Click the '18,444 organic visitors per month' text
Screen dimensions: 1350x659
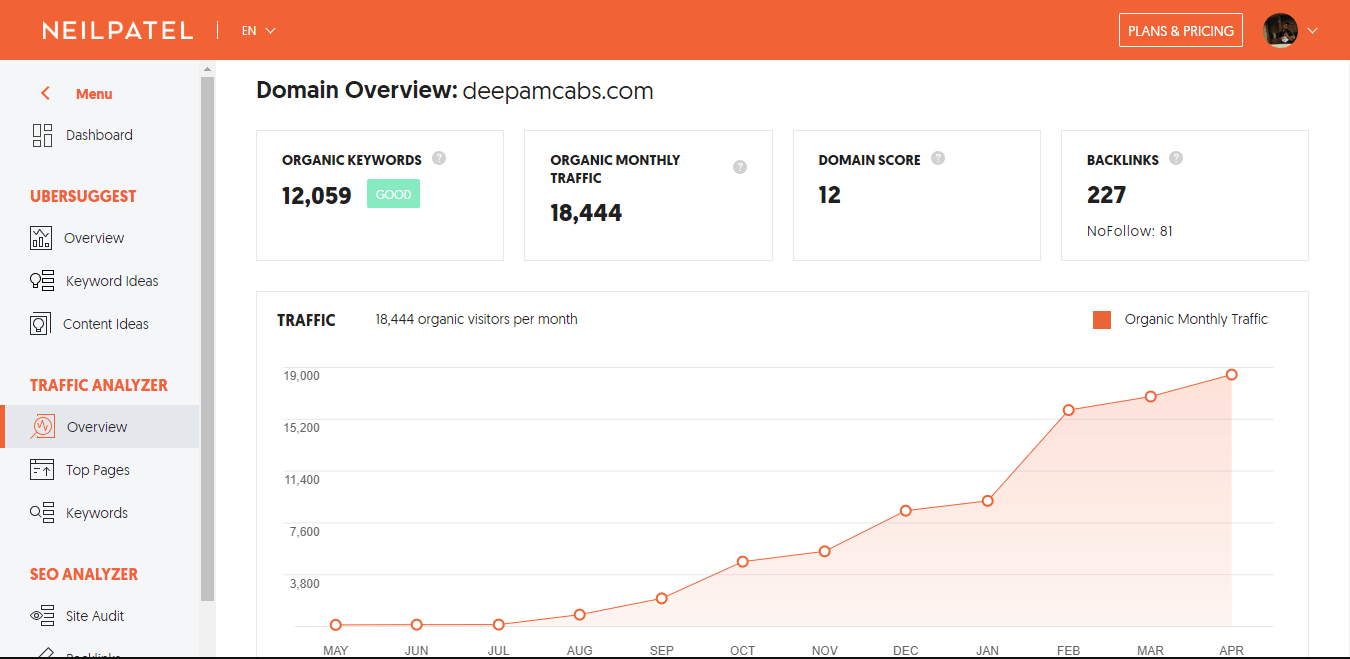[477, 319]
